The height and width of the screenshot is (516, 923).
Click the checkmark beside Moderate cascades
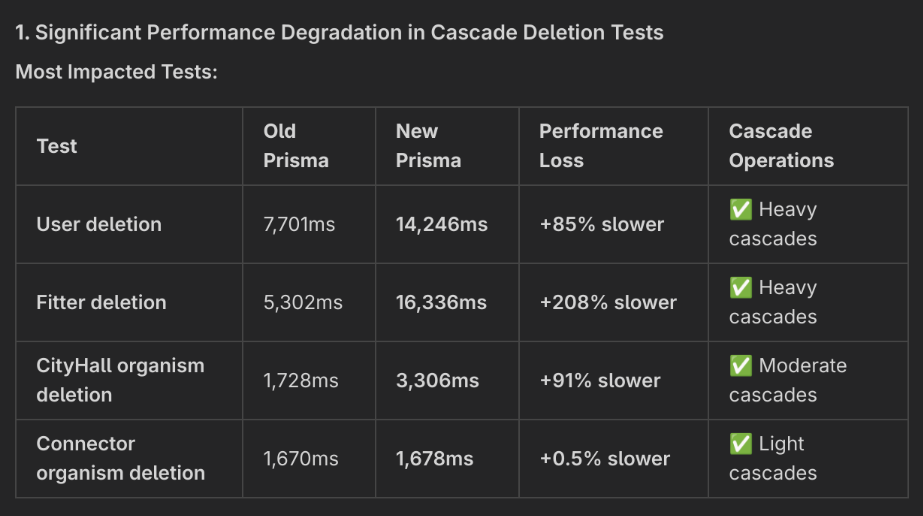point(741,366)
